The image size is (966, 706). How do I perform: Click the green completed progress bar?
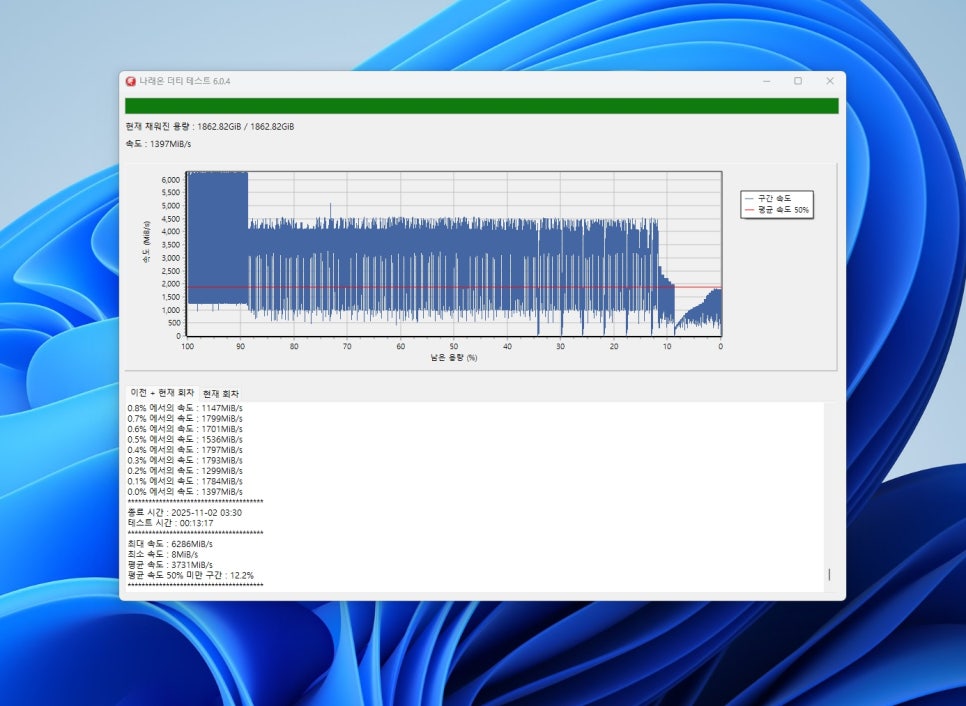[x=481, y=106]
